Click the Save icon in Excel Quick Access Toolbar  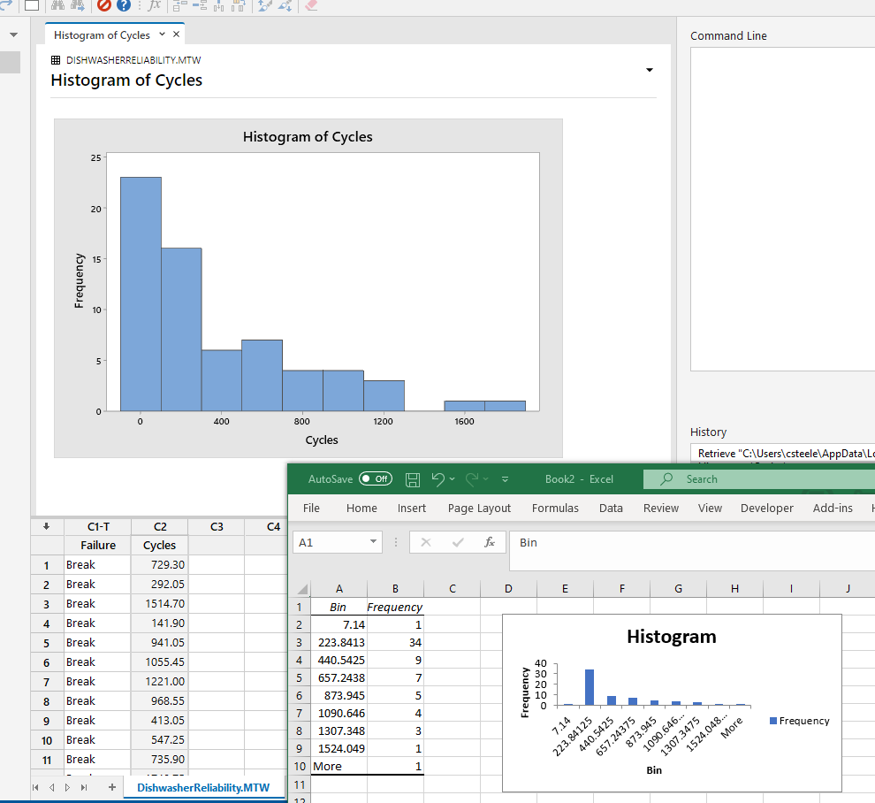413,479
